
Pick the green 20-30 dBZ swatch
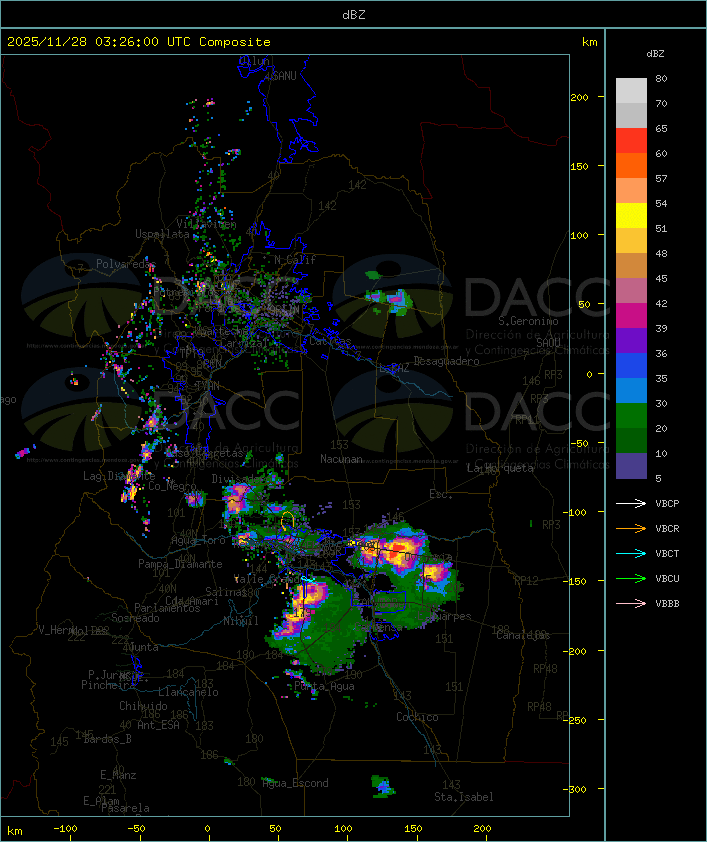pyautogui.click(x=631, y=416)
